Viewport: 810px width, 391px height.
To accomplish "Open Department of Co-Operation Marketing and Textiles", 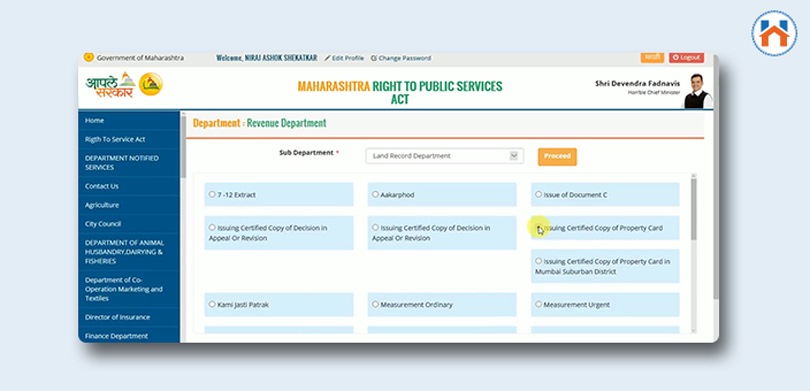I will [129, 289].
